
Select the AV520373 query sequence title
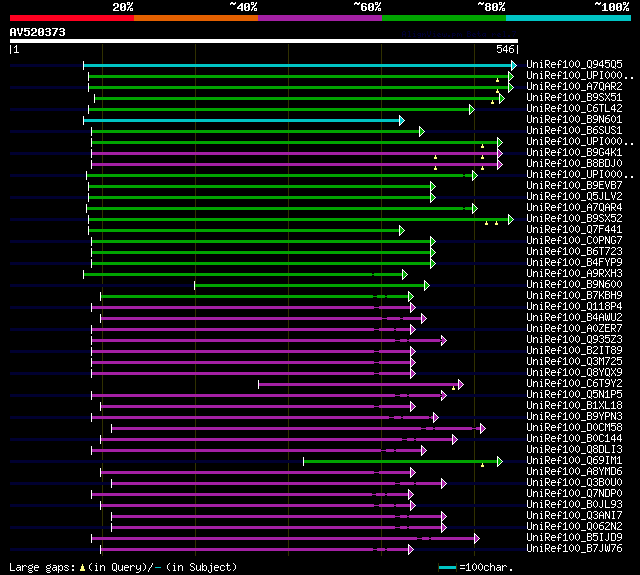click(38, 32)
